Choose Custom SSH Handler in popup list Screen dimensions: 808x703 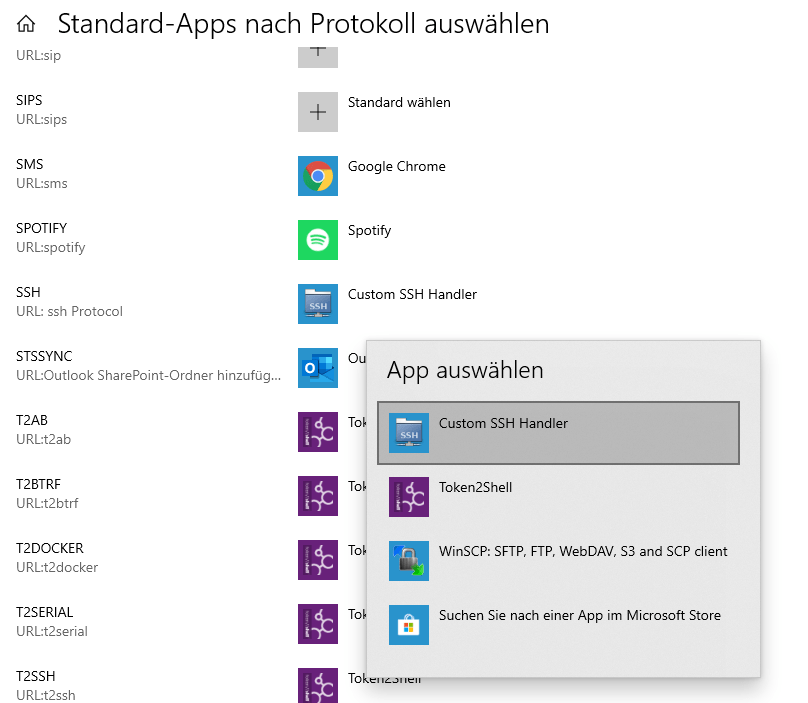tap(558, 433)
